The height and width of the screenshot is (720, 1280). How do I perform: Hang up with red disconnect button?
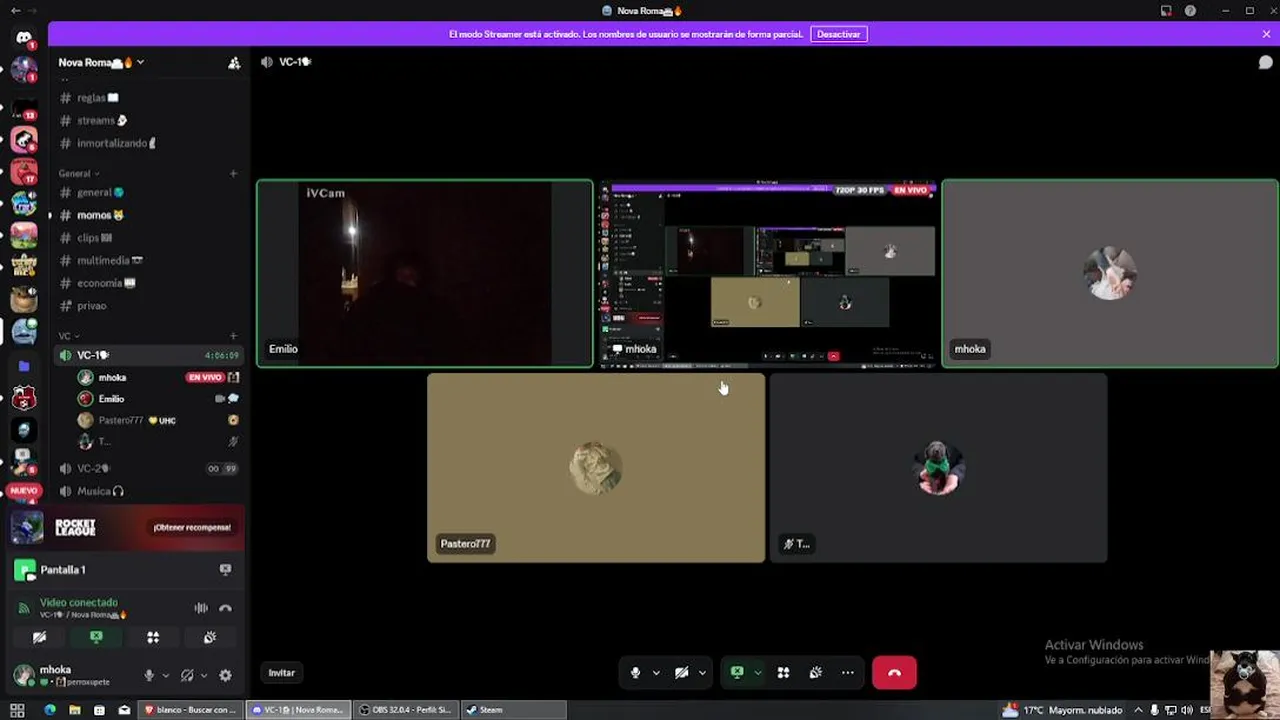pos(894,673)
